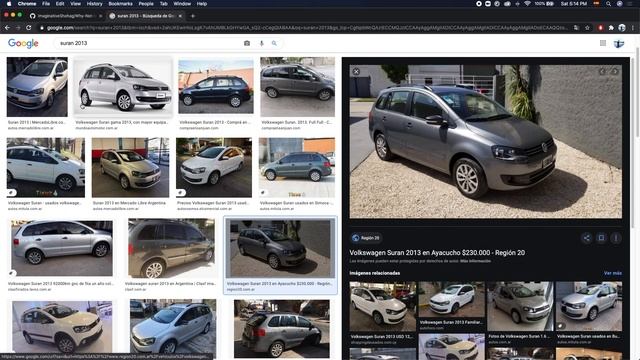Open related image Volkswagen Suran 2013 Familiar
Viewport: 640px width, 360px height.
tap(452, 299)
